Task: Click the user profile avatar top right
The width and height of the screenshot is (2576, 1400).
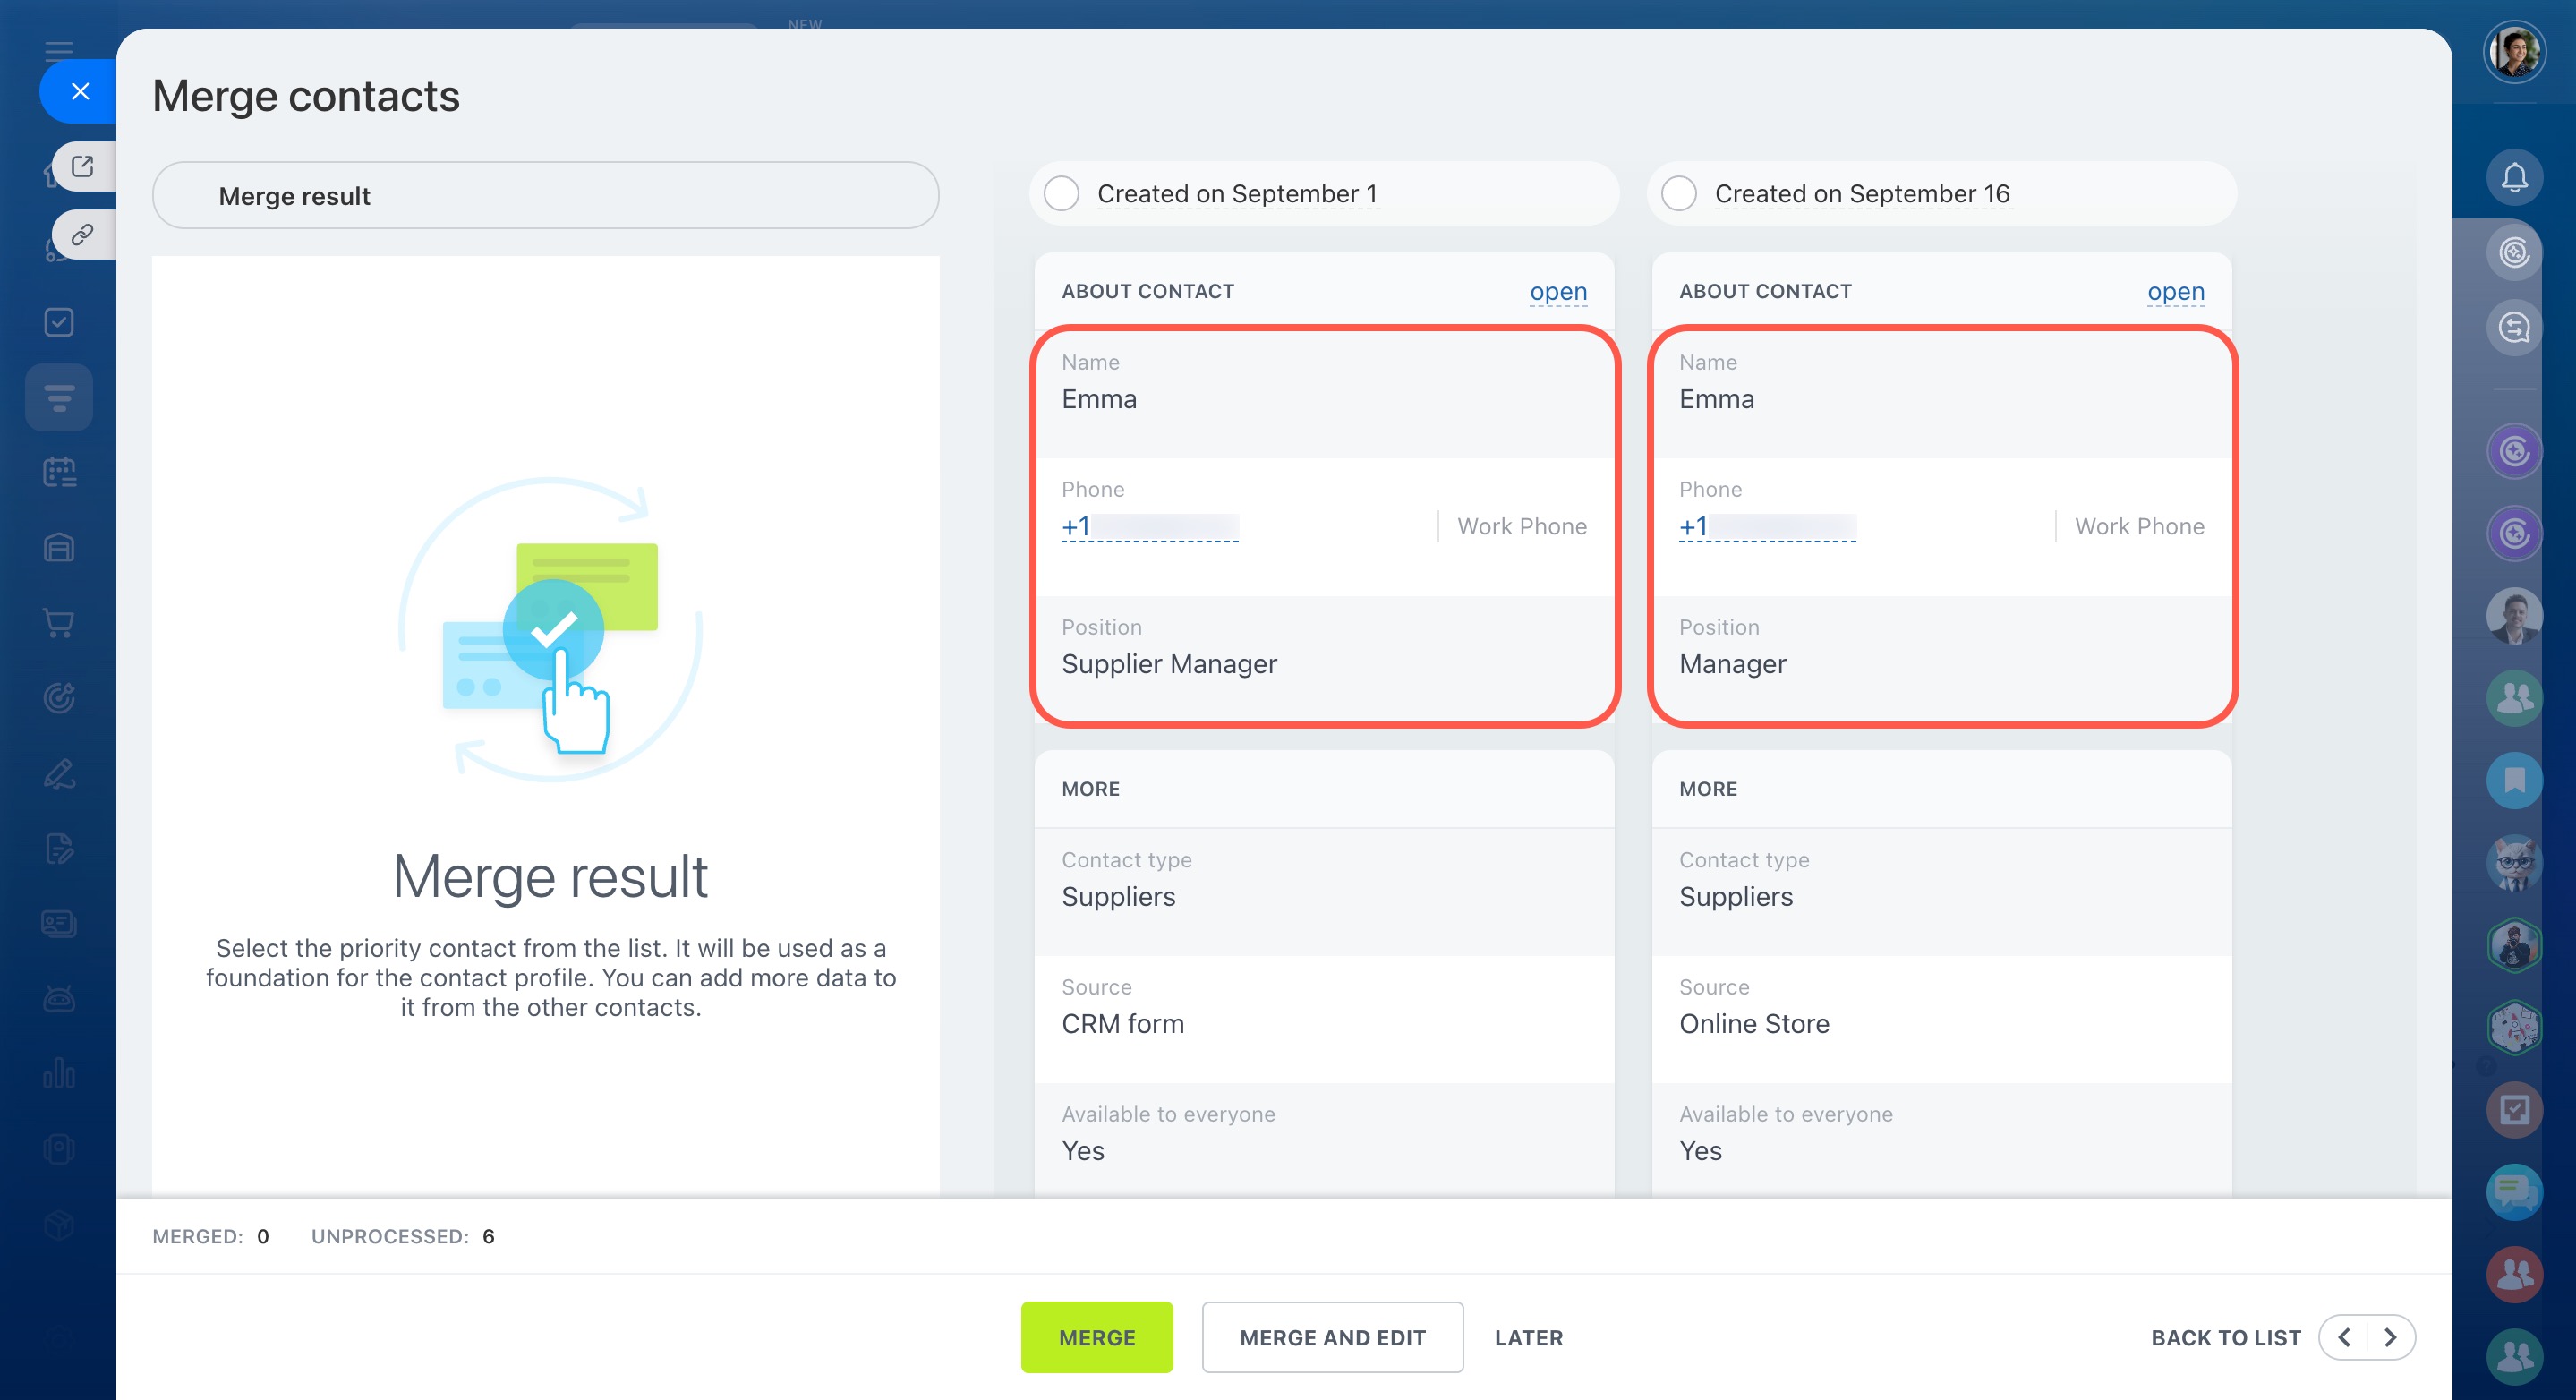Action: (x=2513, y=50)
